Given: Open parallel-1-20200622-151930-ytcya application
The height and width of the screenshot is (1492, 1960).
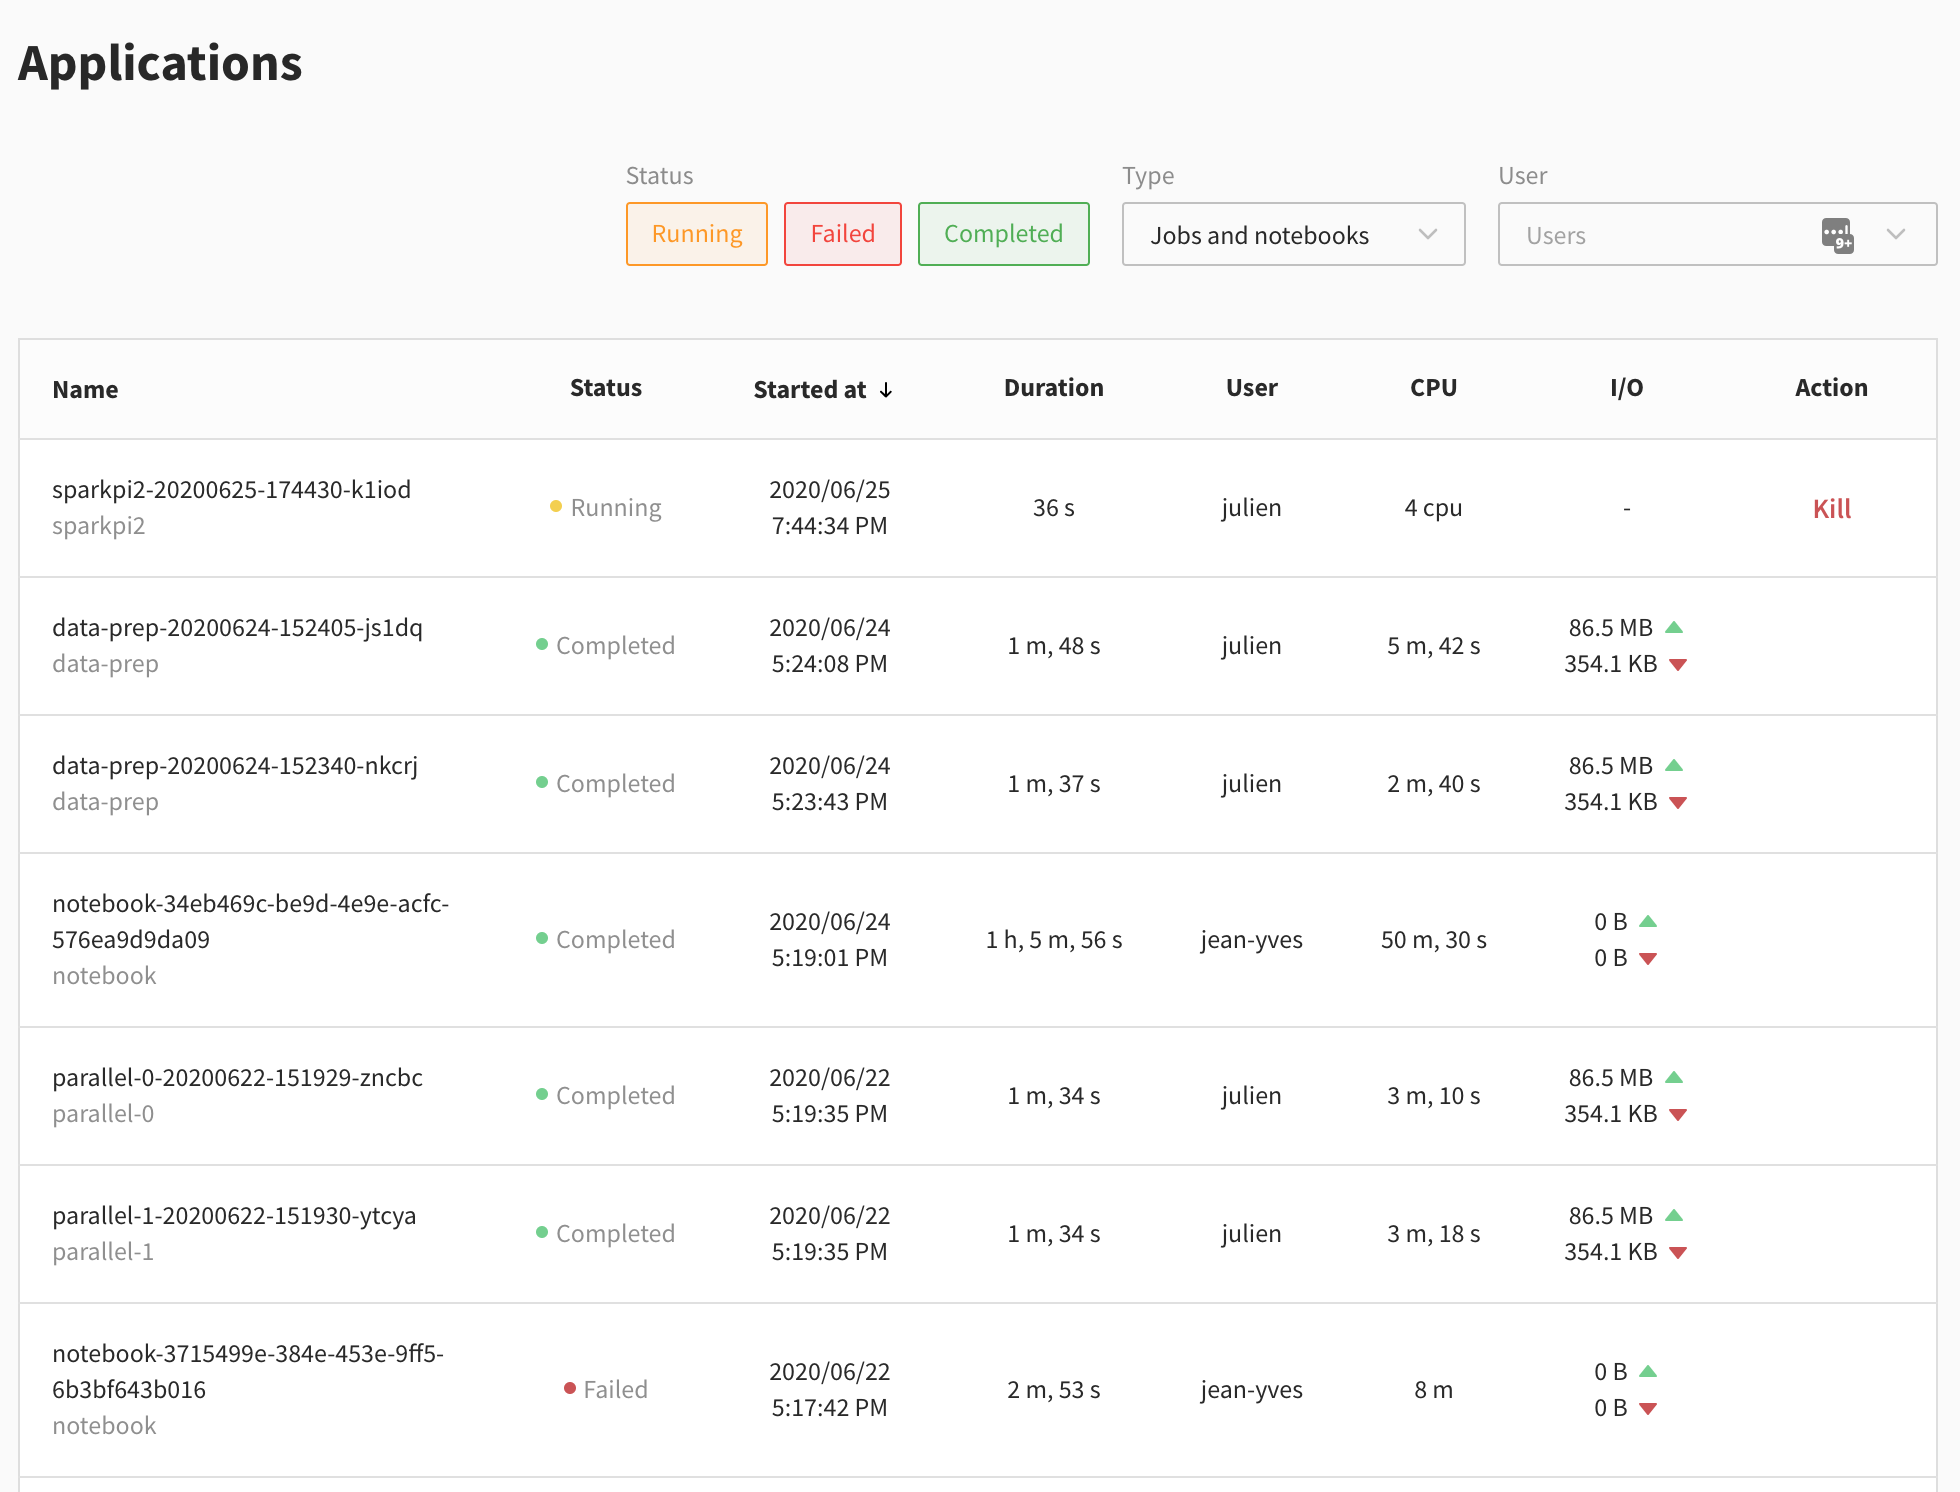Looking at the screenshot, I should pos(234,1215).
